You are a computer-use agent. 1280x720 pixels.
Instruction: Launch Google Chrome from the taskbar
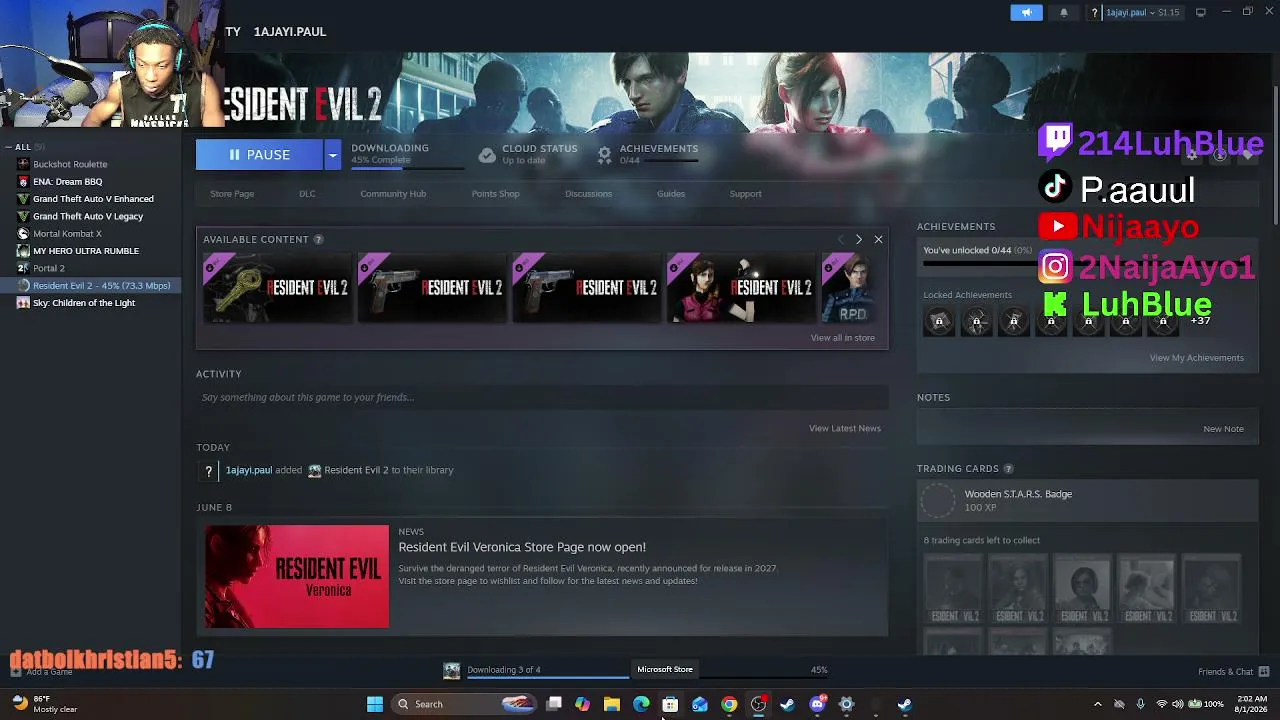click(729, 704)
